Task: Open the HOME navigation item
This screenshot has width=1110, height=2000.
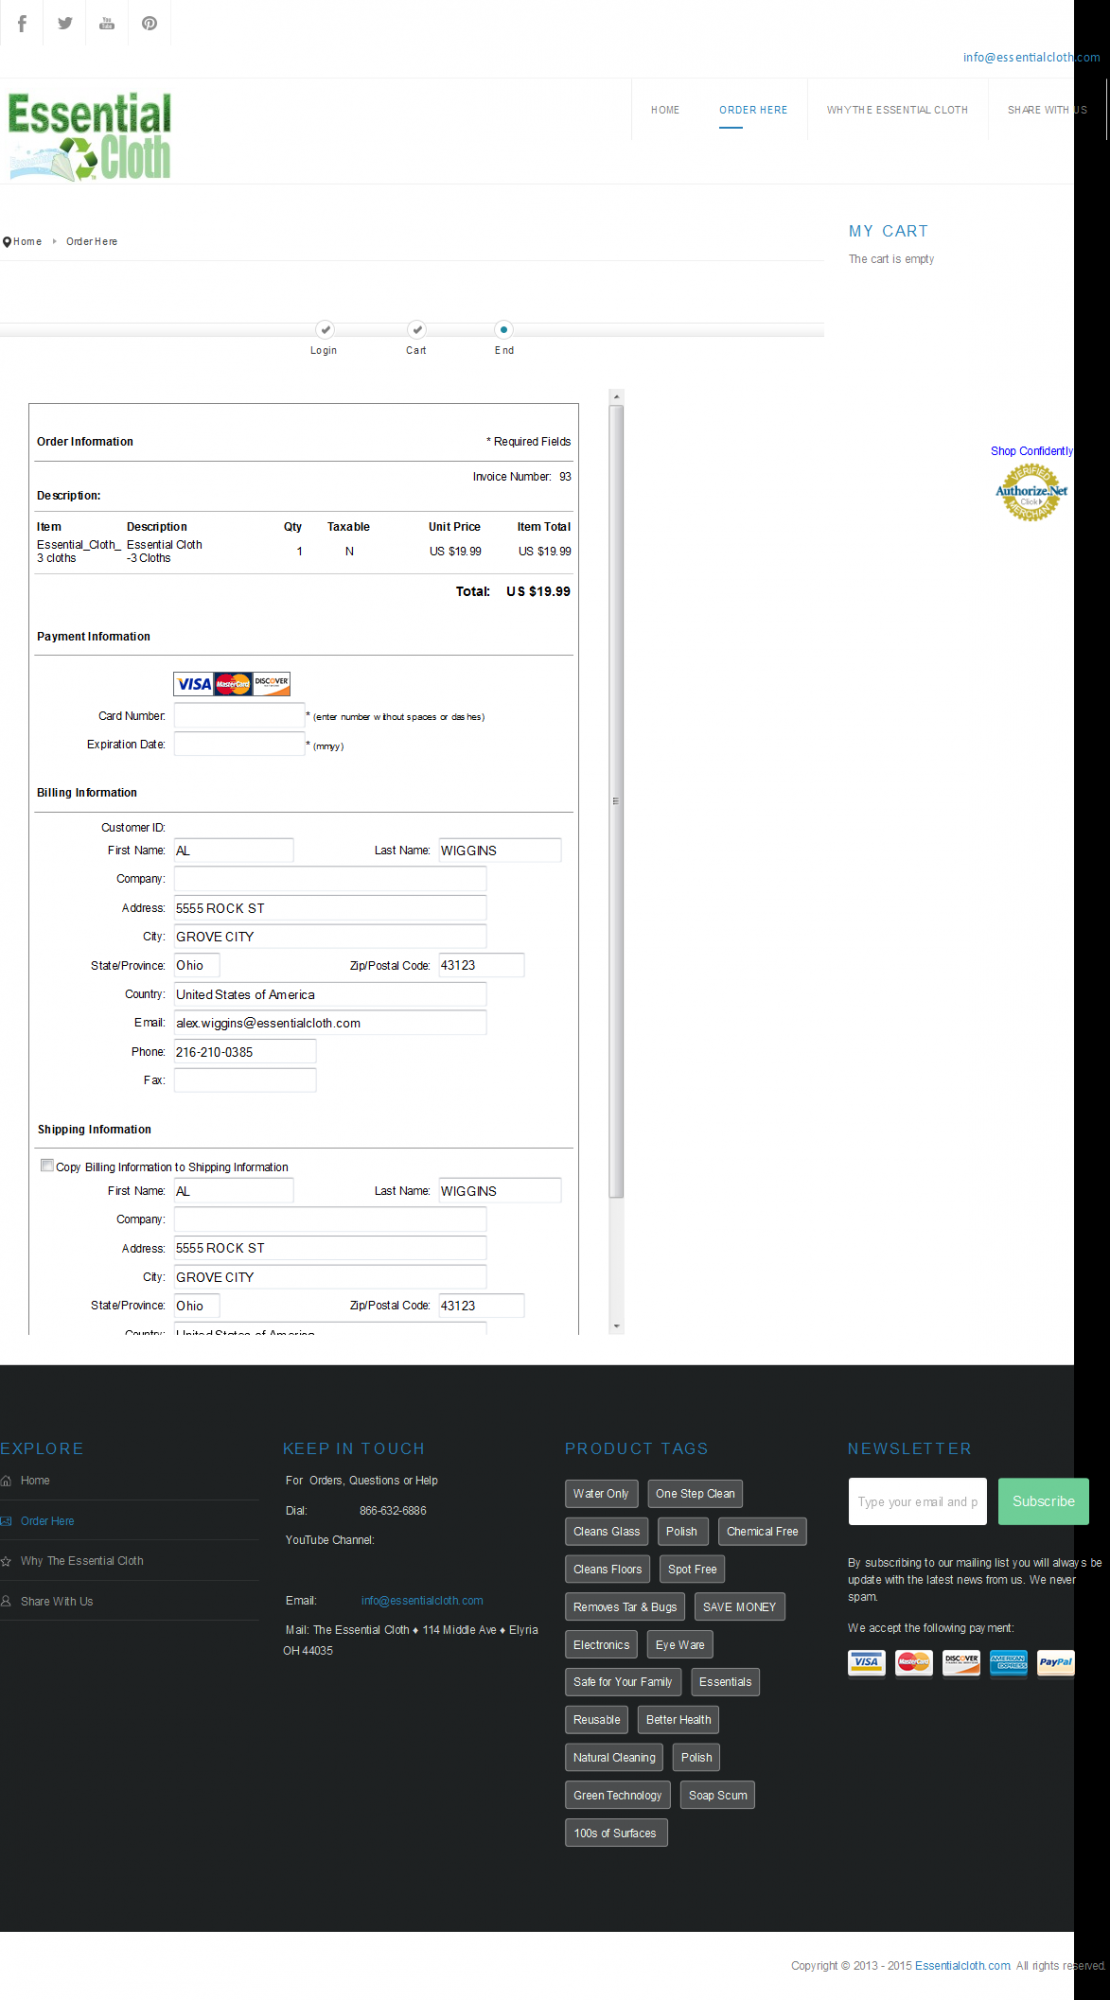Action: tap(665, 110)
